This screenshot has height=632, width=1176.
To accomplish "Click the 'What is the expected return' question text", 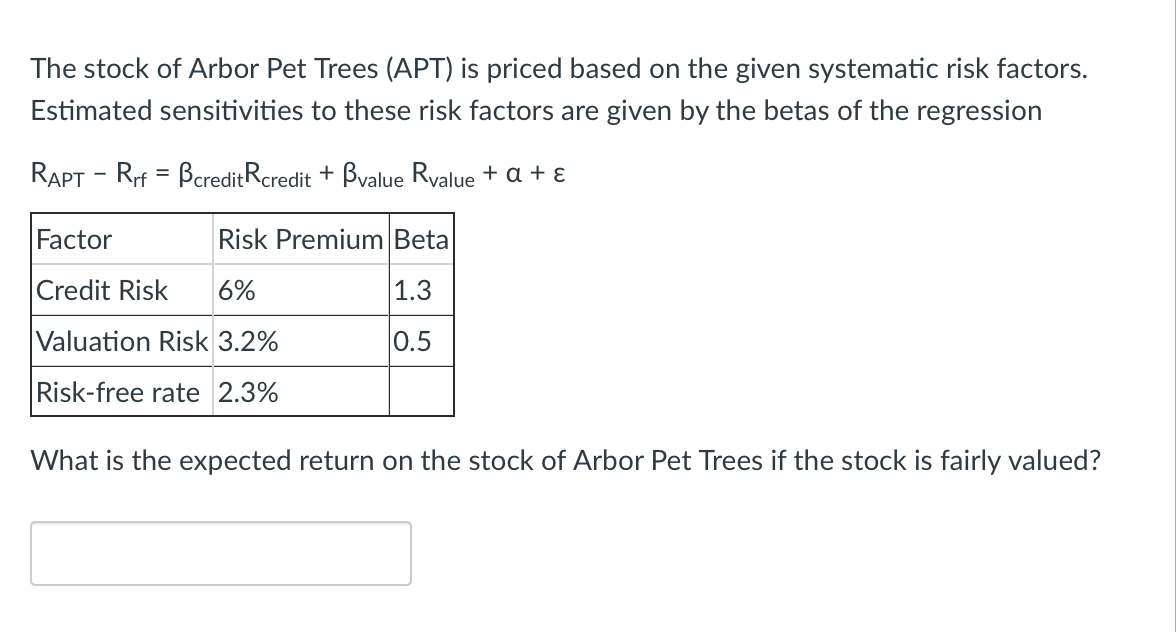I will pyautogui.click(x=566, y=460).
